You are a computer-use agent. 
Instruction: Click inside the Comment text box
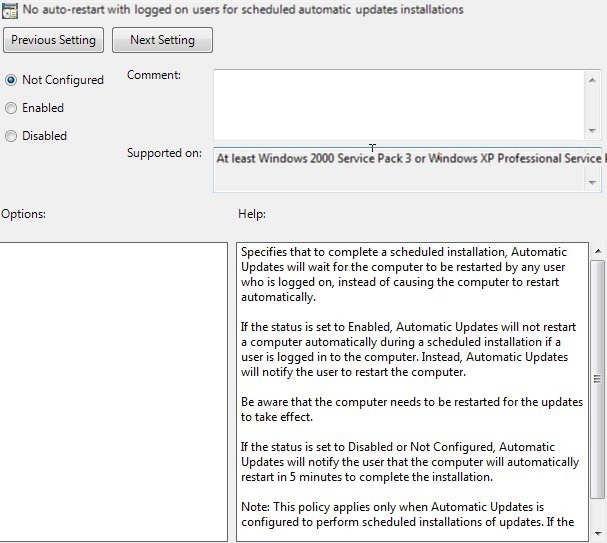click(399, 105)
